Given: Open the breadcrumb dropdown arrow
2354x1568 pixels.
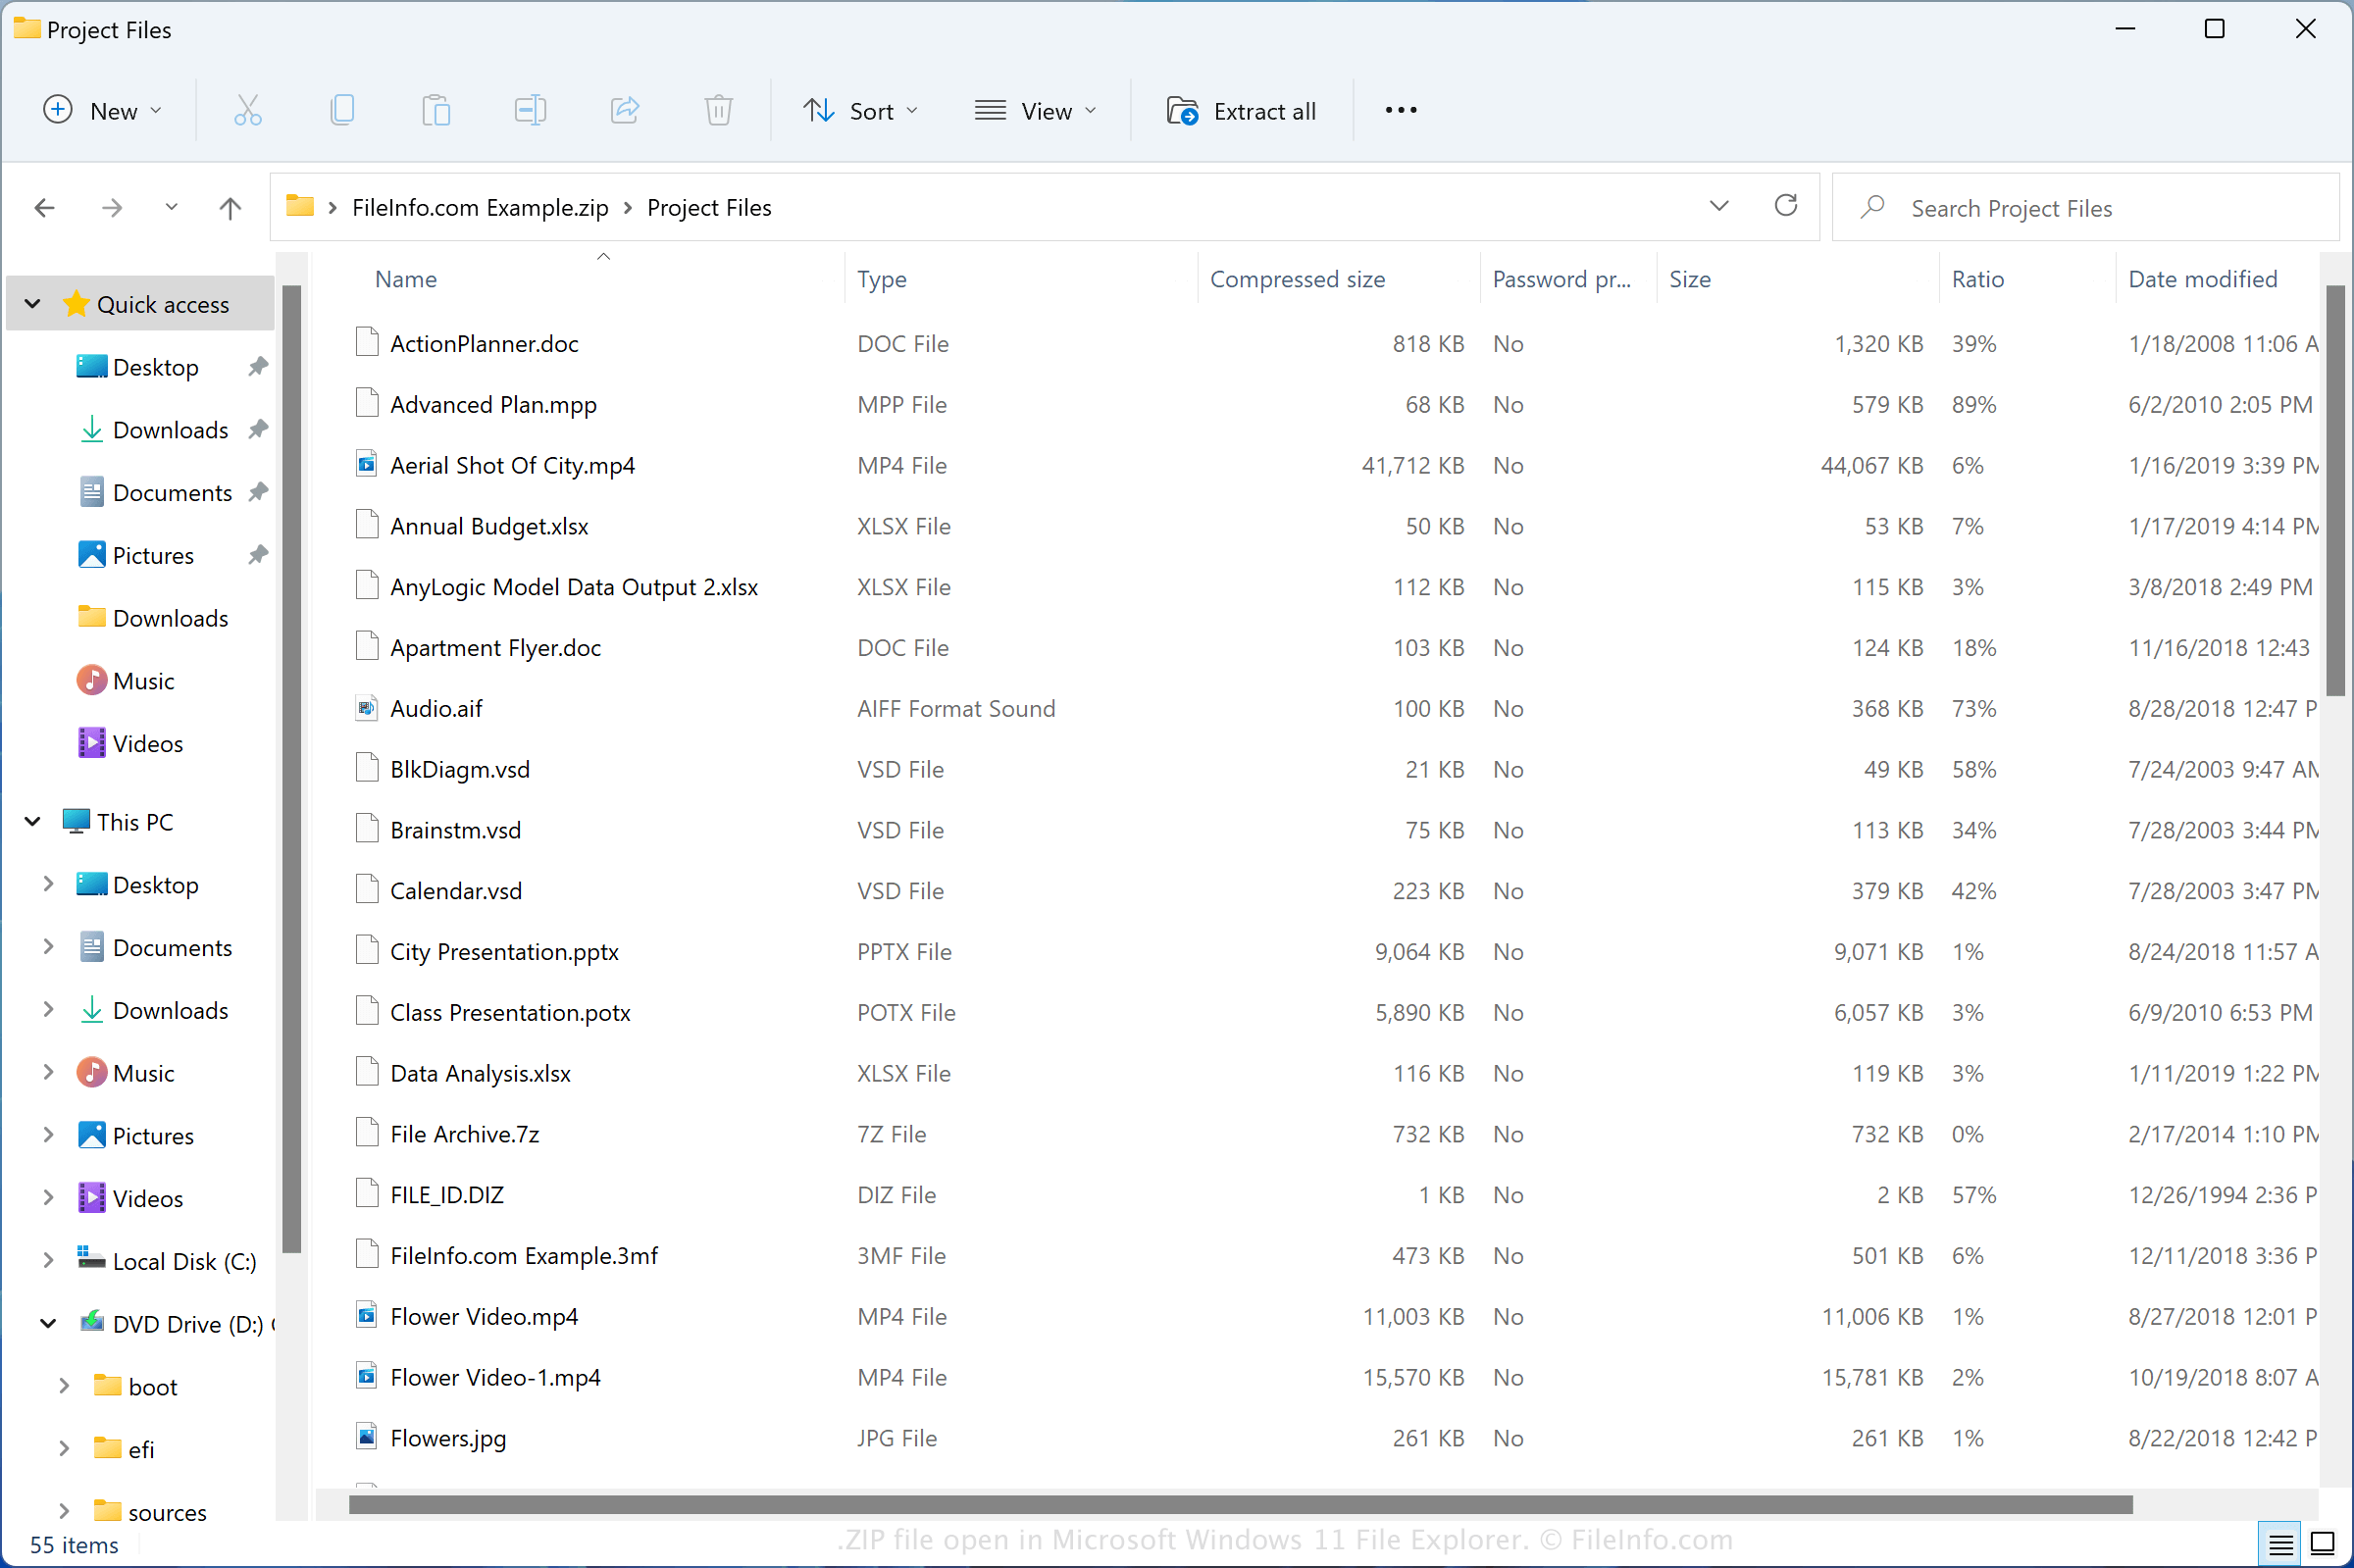Looking at the screenshot, I should tap(1716, 207).
